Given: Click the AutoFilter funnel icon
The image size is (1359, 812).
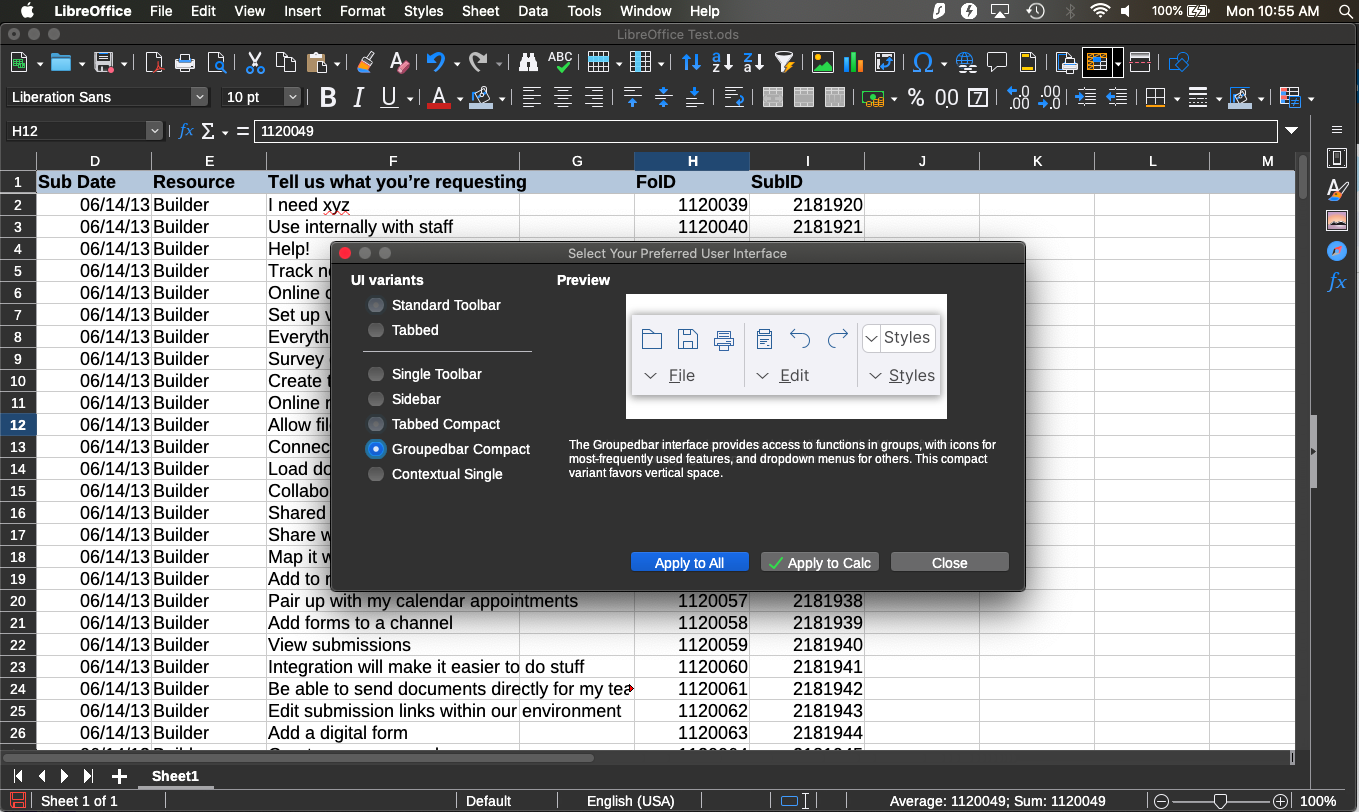Looking at the screenshot, I should 785,63.
